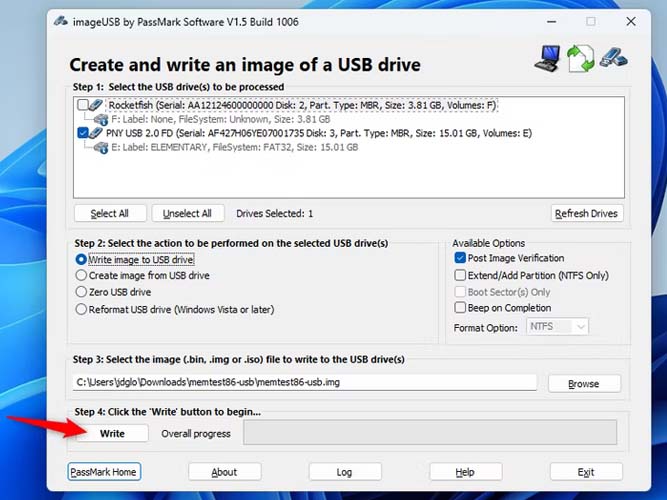The width and height of the screenshot is (667, 500).
Task: Click the imageUSB title bar app icon
Action: pos(61,21)
